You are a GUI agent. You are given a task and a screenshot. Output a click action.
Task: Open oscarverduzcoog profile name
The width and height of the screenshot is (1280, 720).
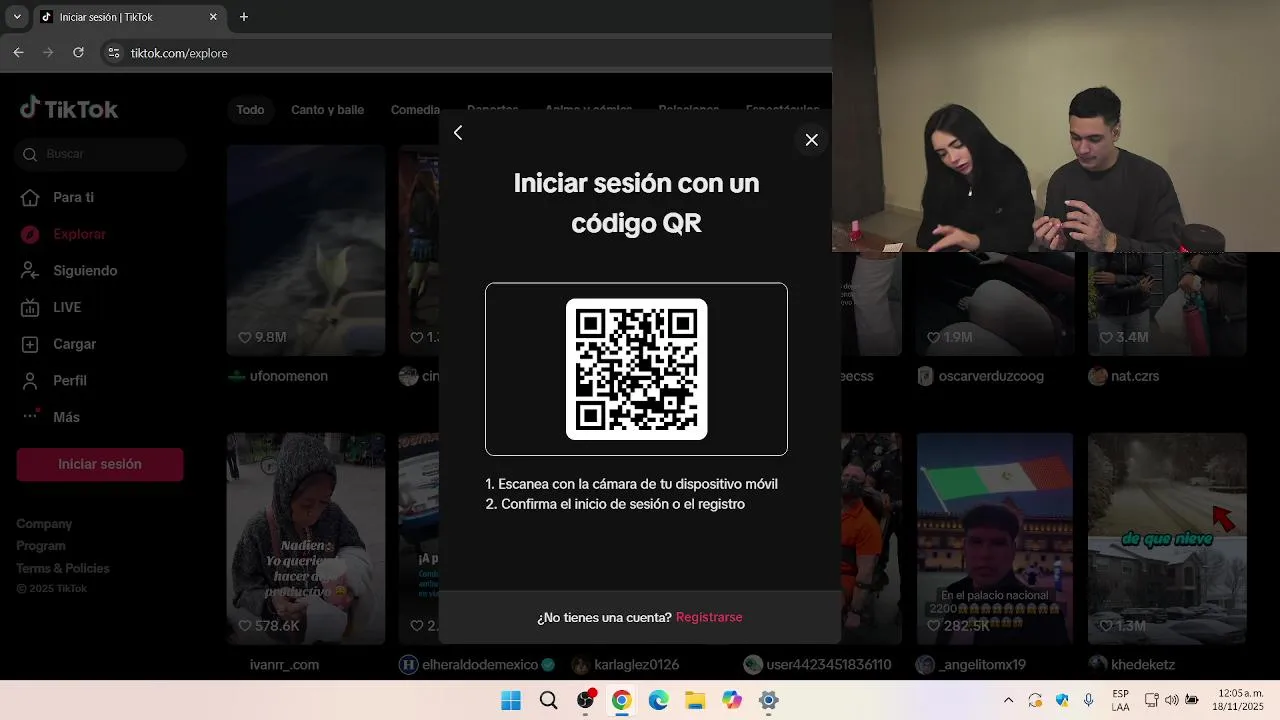pyautogui.click(x=991, y=376)
